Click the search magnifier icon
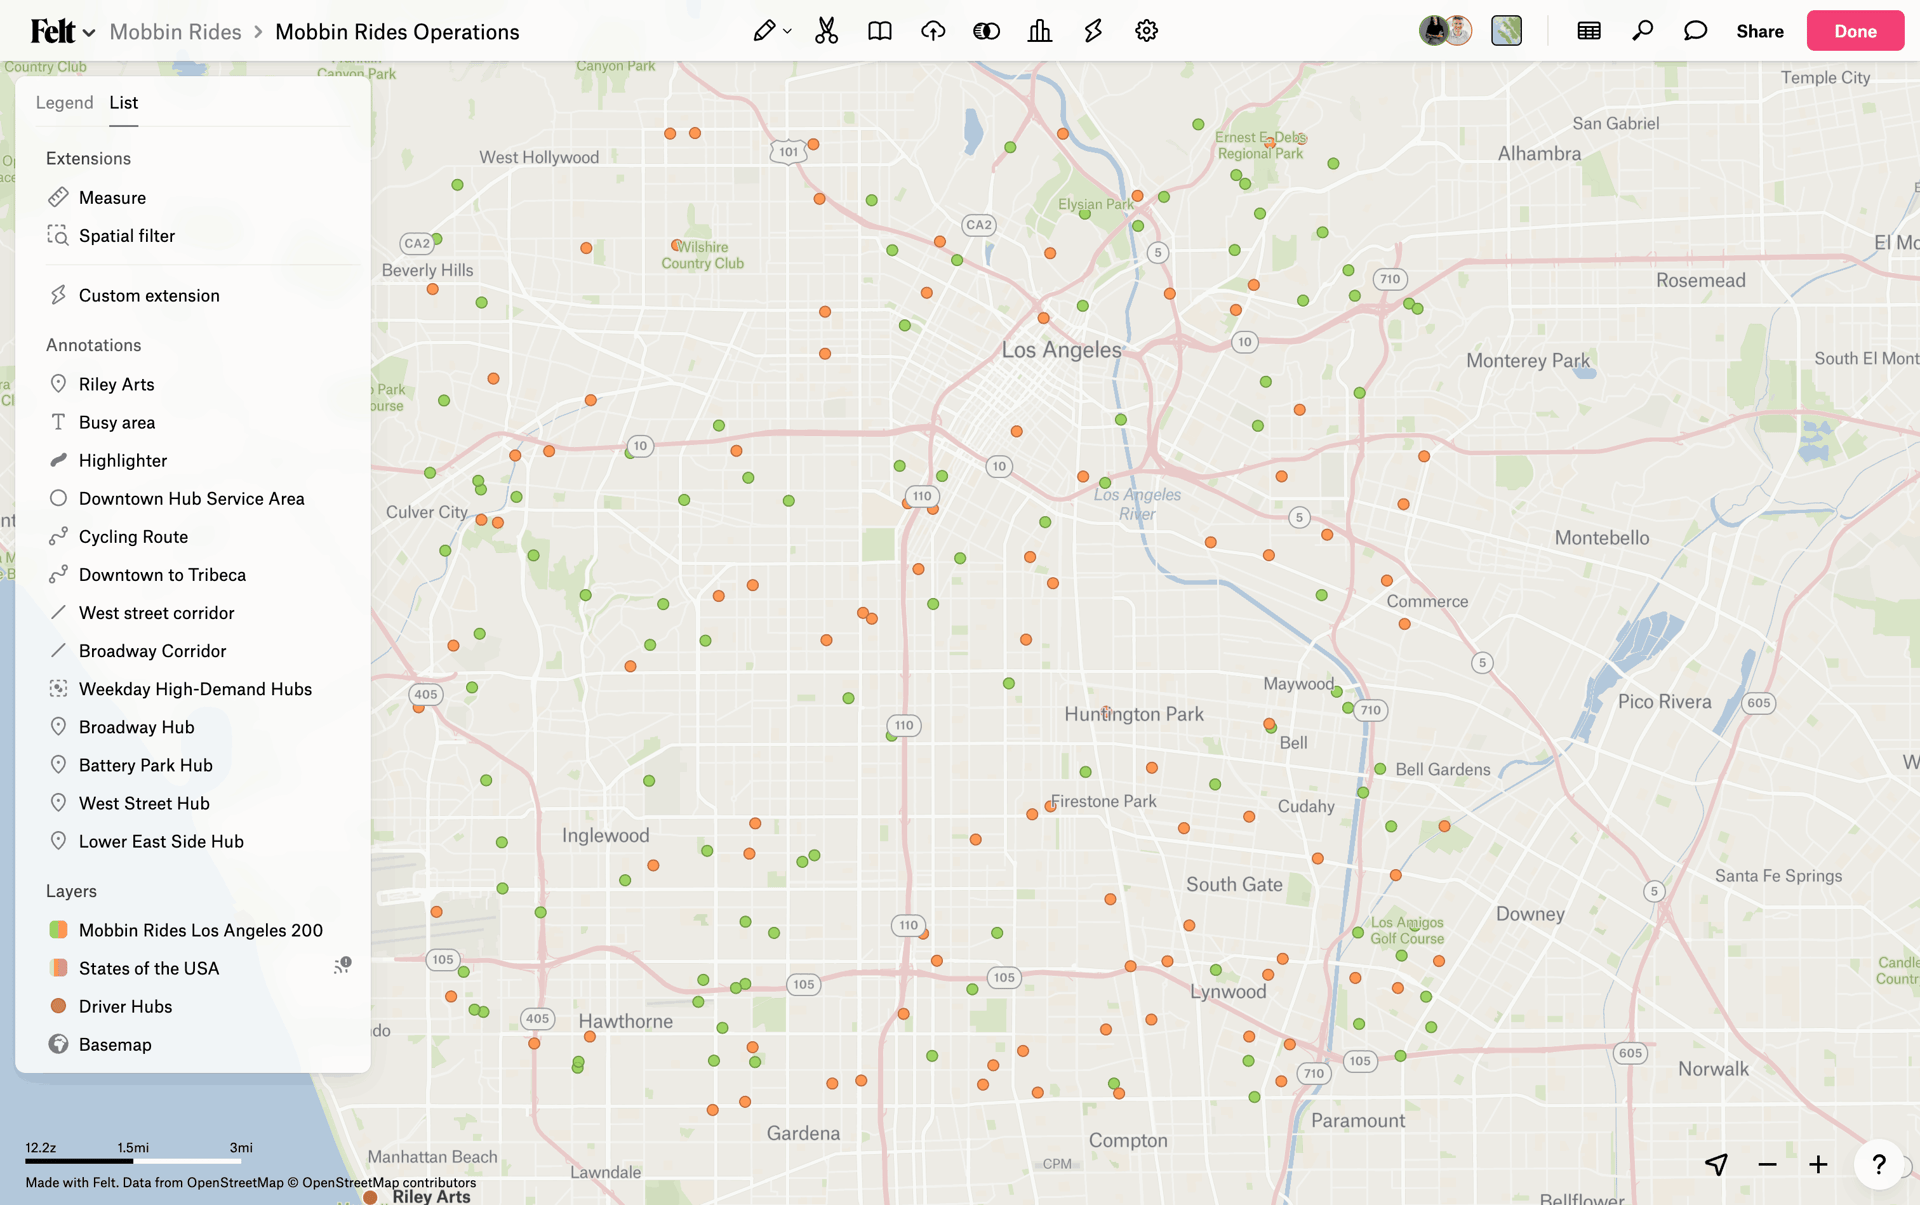Viewport: 1920px width, 1205px height. pos(1642,31)
